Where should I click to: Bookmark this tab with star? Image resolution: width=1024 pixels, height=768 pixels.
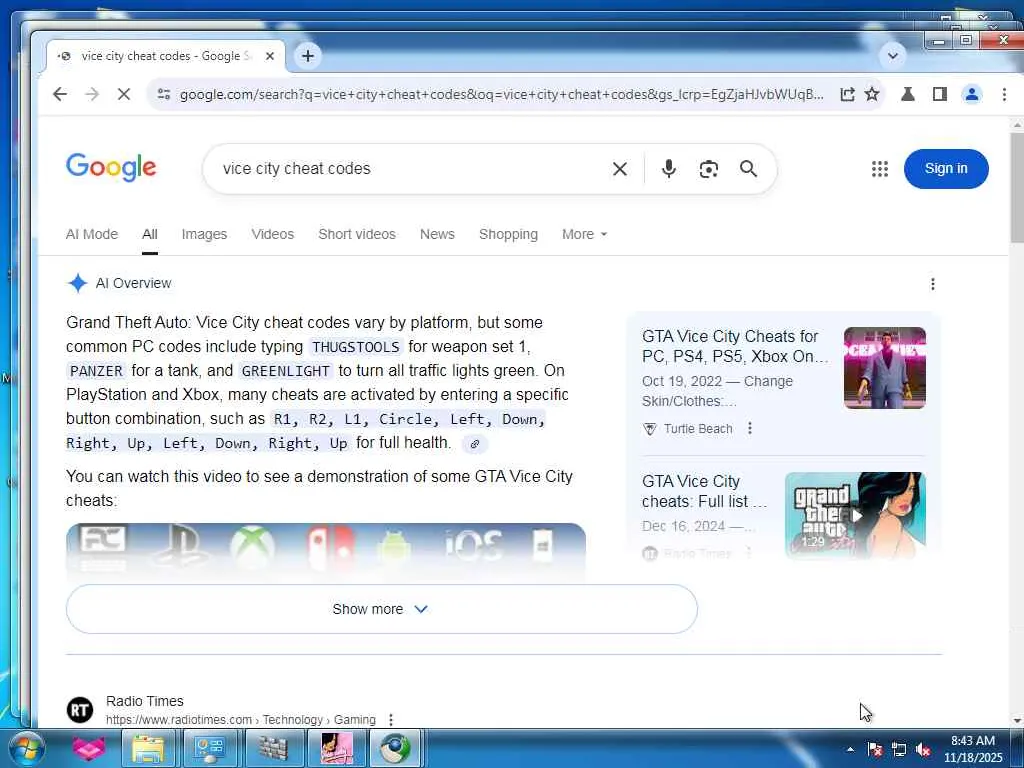[x=872, y=95]
